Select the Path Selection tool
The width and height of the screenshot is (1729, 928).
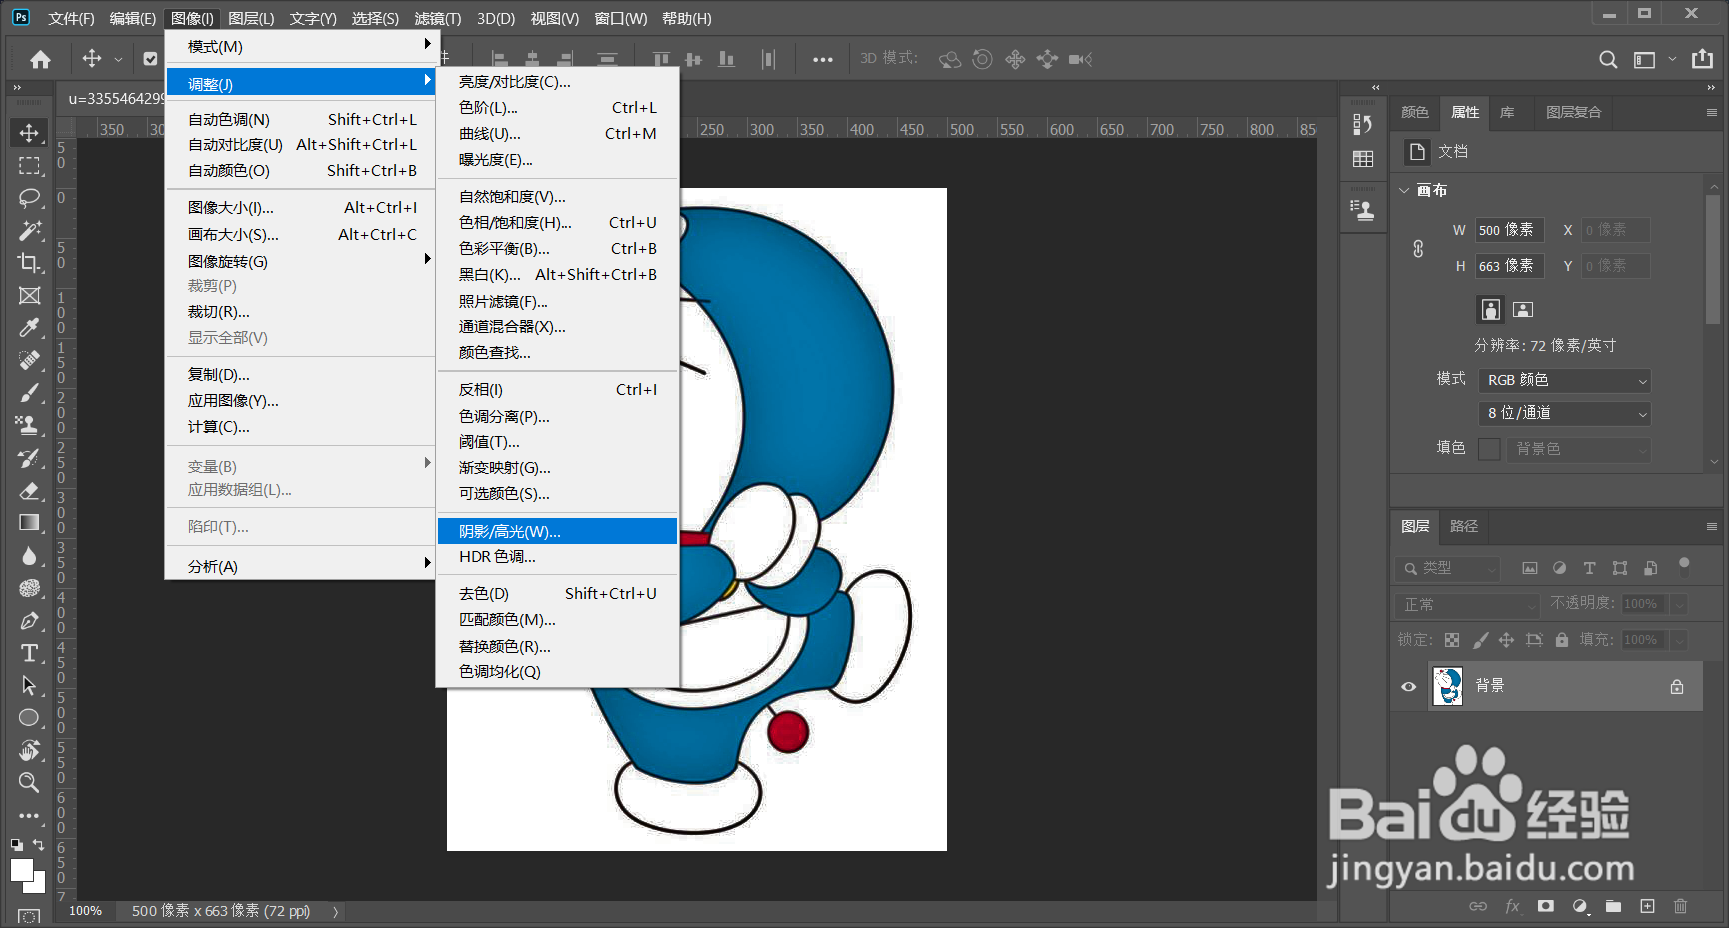click(29, 685)
